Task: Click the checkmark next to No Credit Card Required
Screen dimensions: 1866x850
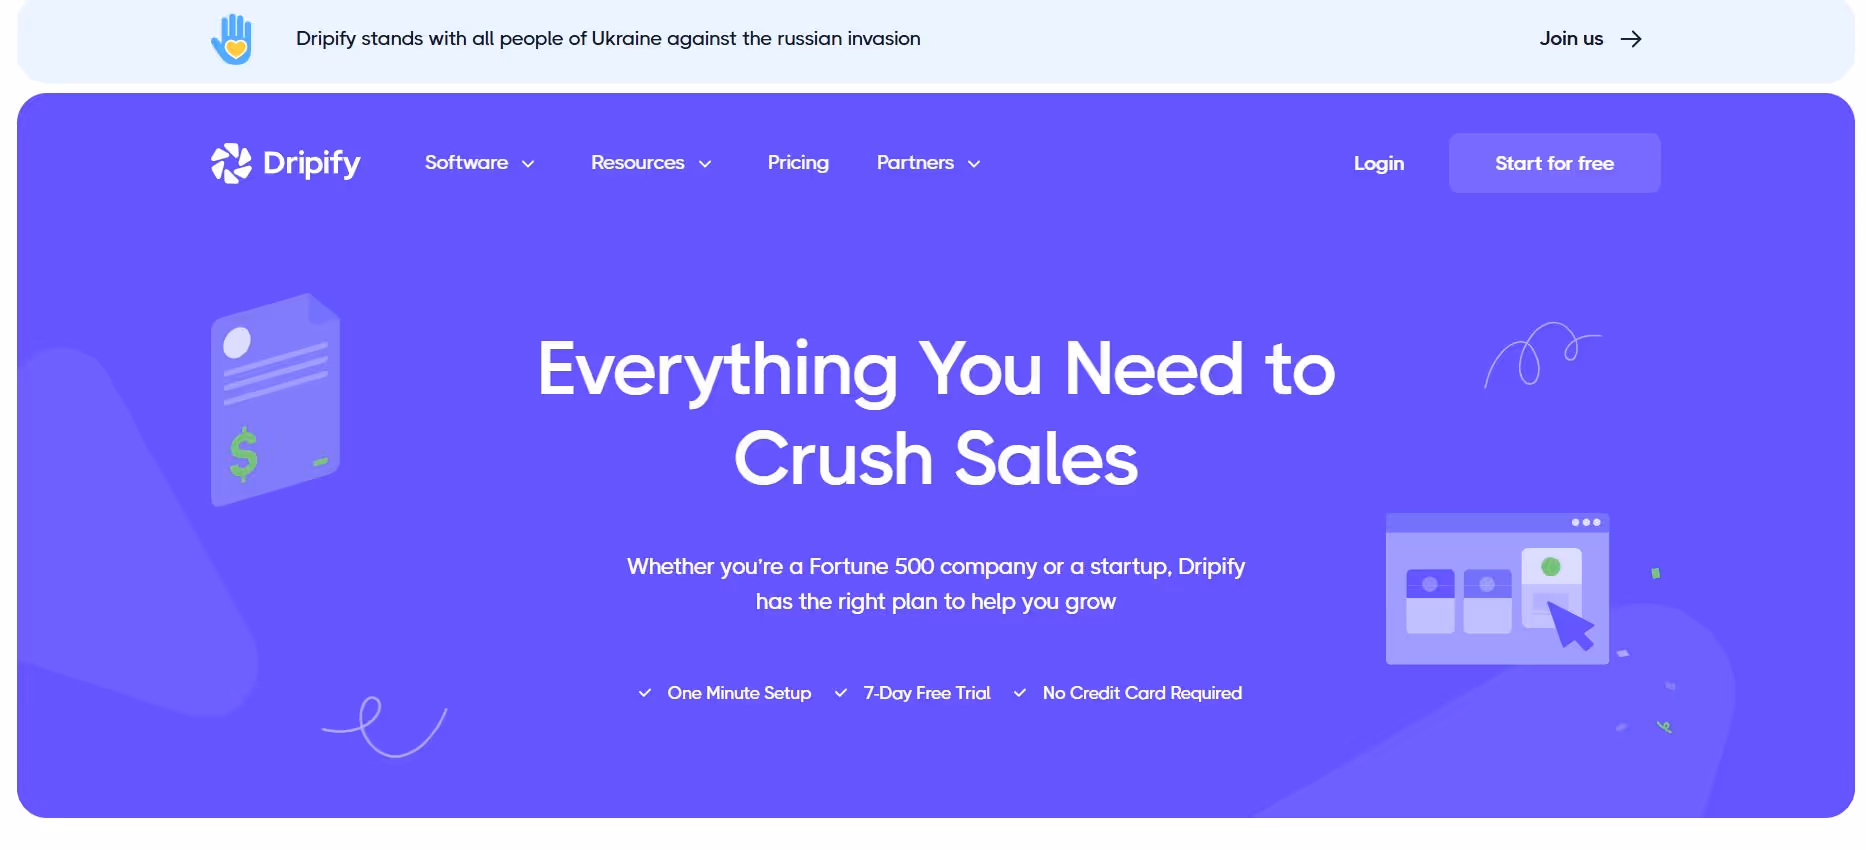Action: tap(1020, 693)
